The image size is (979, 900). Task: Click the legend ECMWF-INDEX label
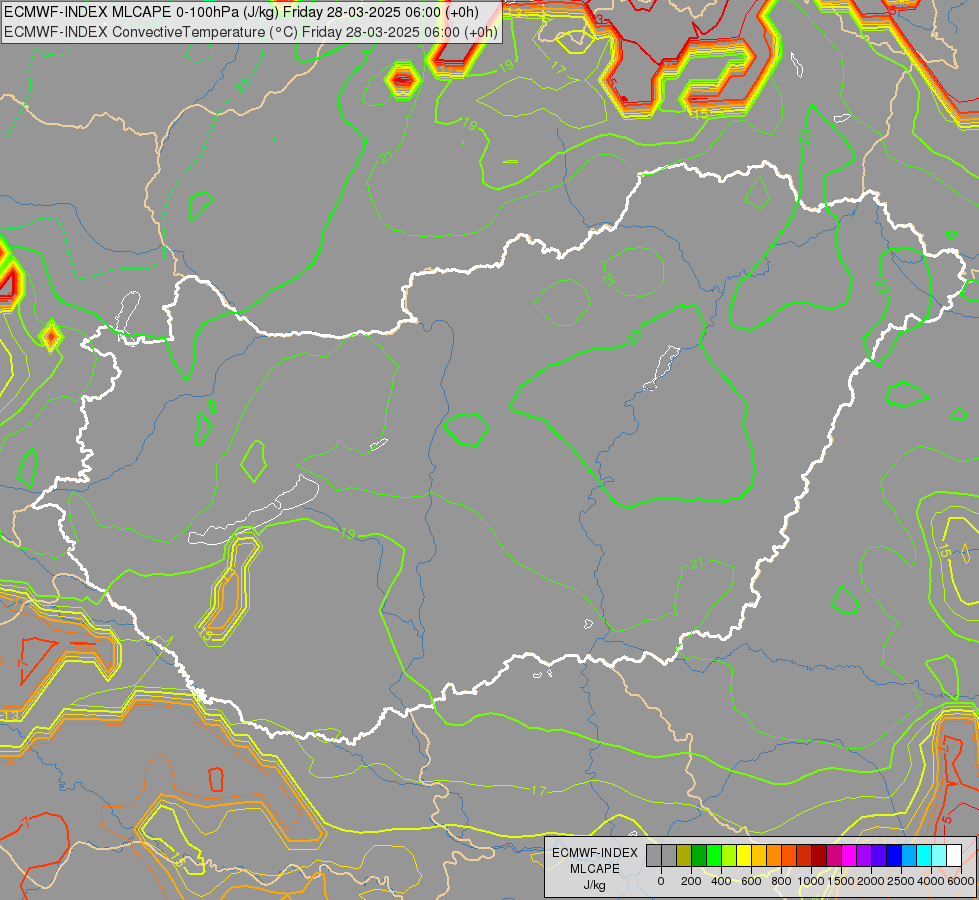click(x=595, y=853)
